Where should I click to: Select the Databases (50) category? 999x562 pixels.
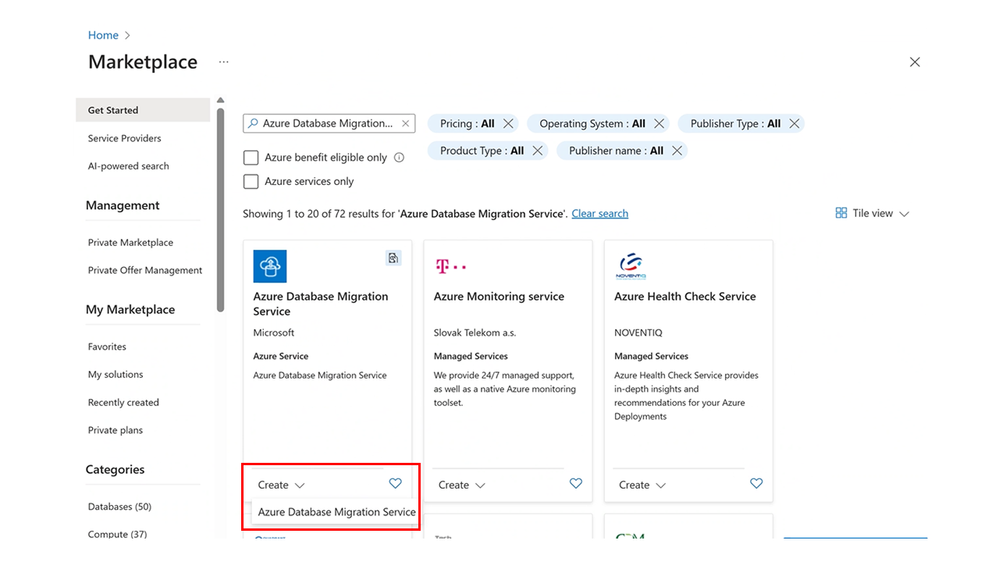(119, 507)
